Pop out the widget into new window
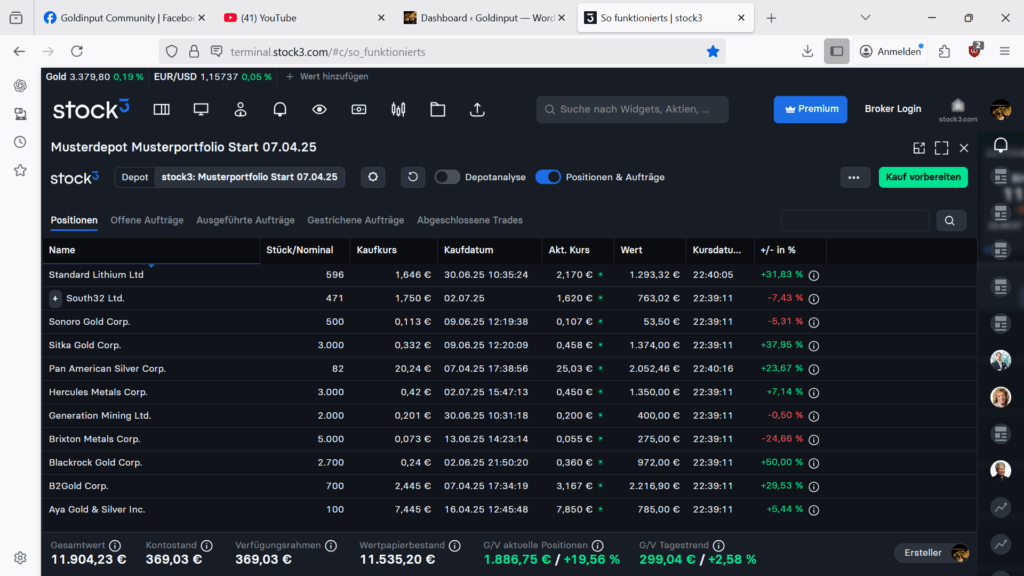Viewport: 1024px width, 576px height. pyautogui.click(x=919, y=148)
